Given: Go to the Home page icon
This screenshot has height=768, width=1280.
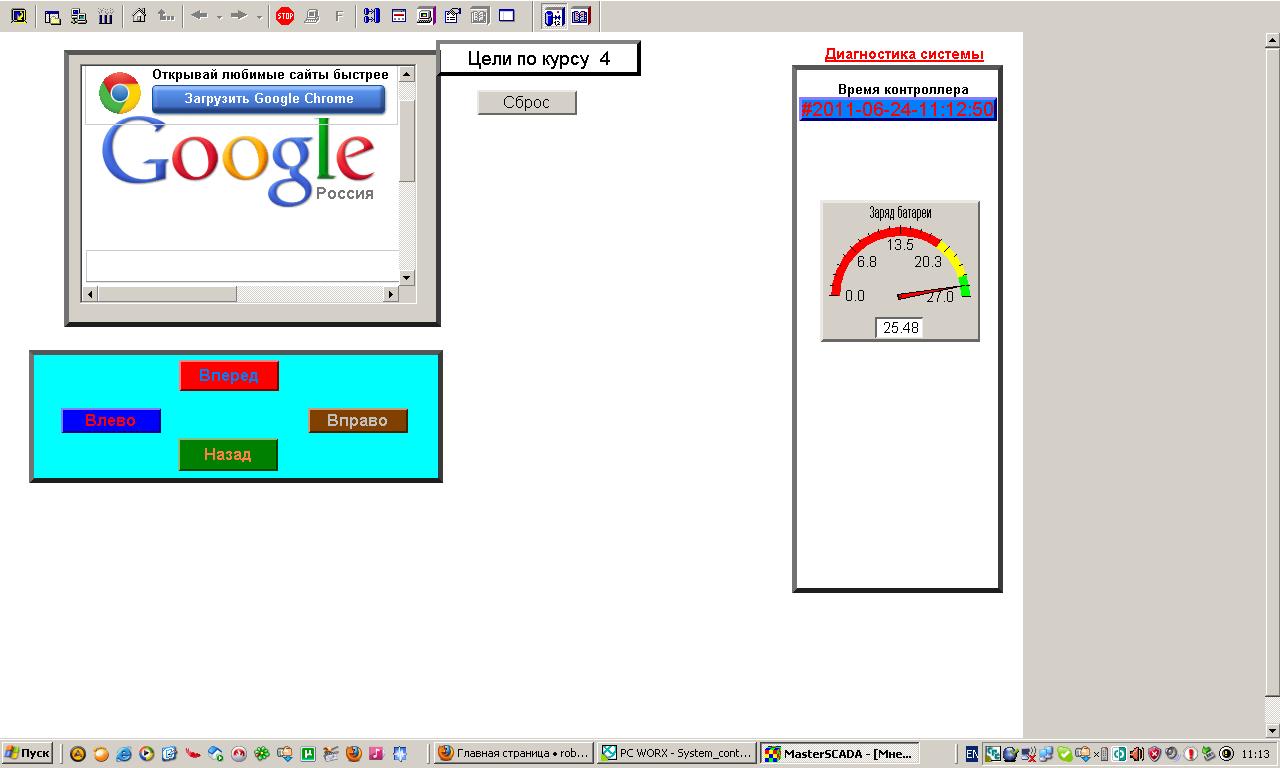Looking at the screenshot, I should [x=140, y=16].
